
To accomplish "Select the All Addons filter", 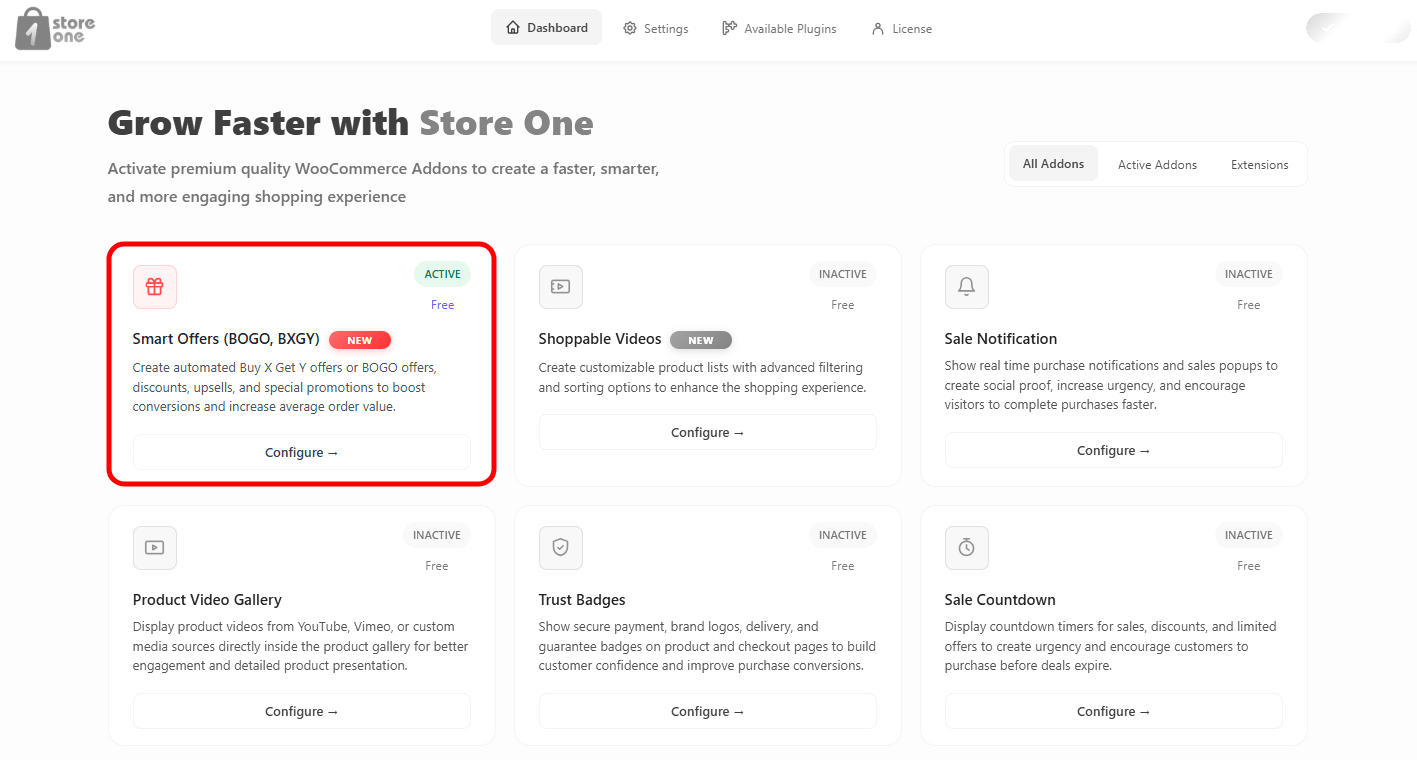I will pos(1053,164).
